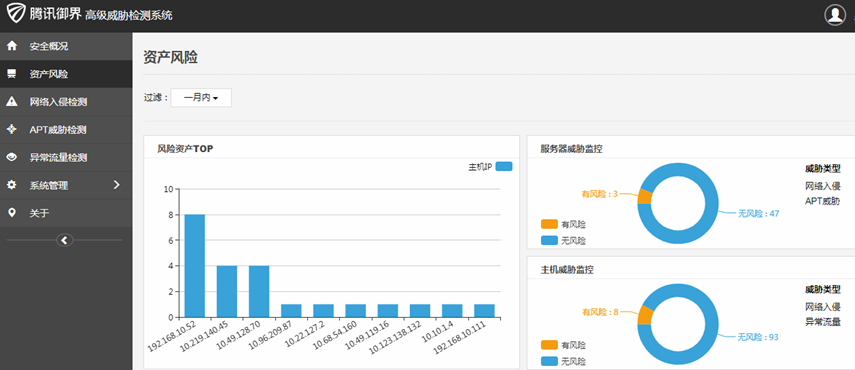Click the monitor icon beside 资产风险
The width and height of the screenshot is (855, 370).
point(11,74)
